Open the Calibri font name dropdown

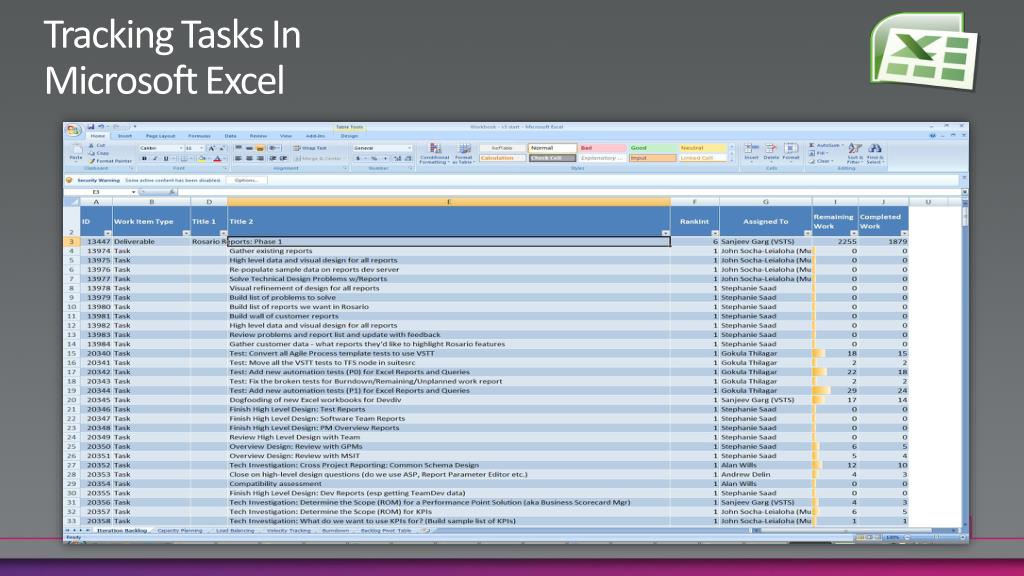[181, 148]
